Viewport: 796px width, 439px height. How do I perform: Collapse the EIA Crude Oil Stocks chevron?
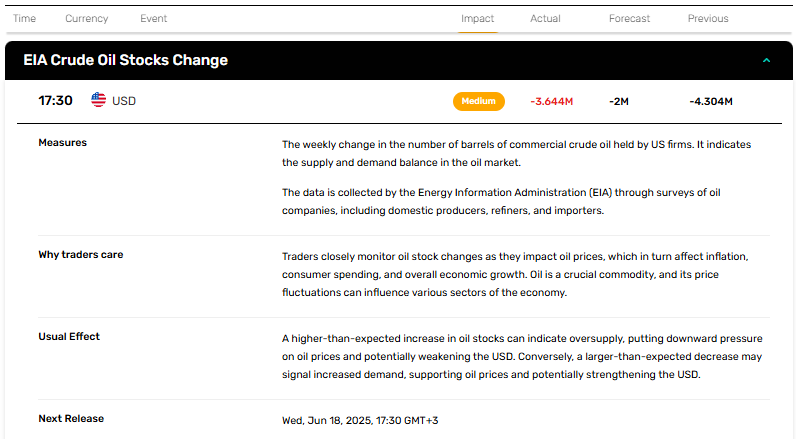pos(766,60)
